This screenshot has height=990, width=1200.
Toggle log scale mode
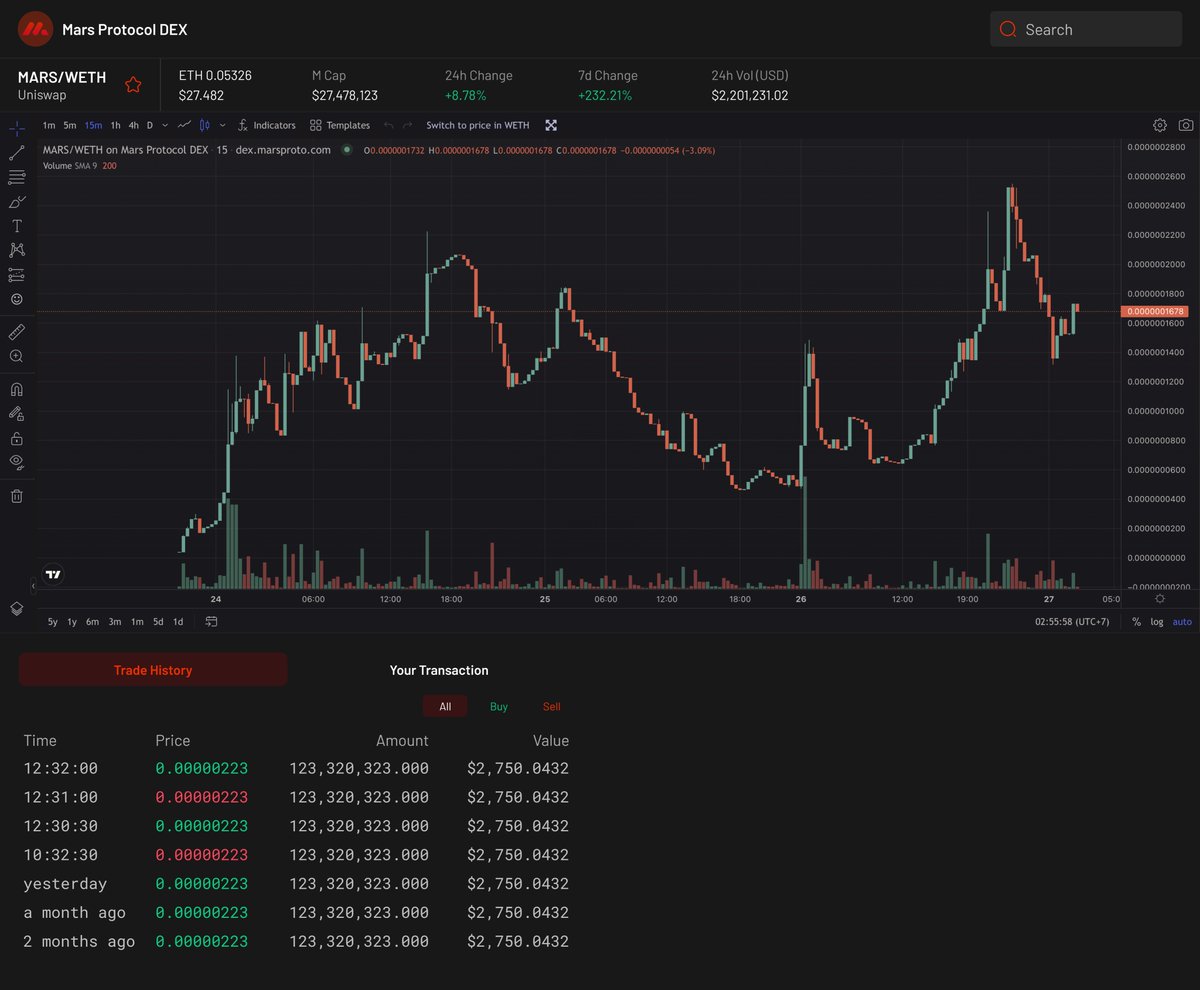[x=1157, y=621]
